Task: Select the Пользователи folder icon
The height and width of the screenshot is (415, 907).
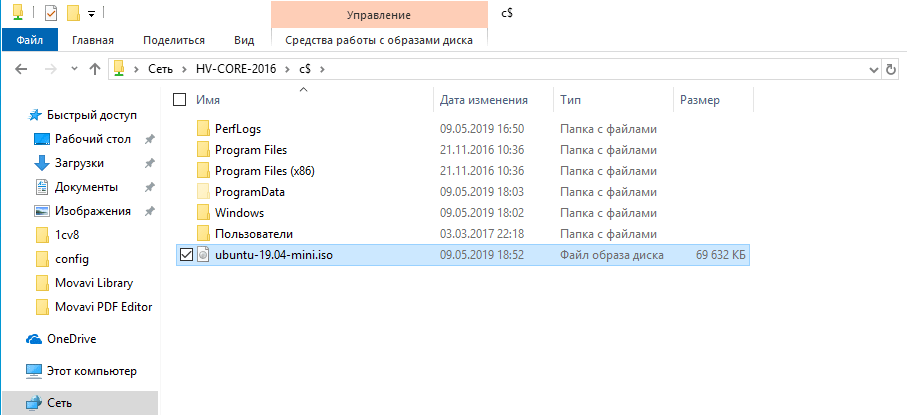Action: (x=202, y=233)
